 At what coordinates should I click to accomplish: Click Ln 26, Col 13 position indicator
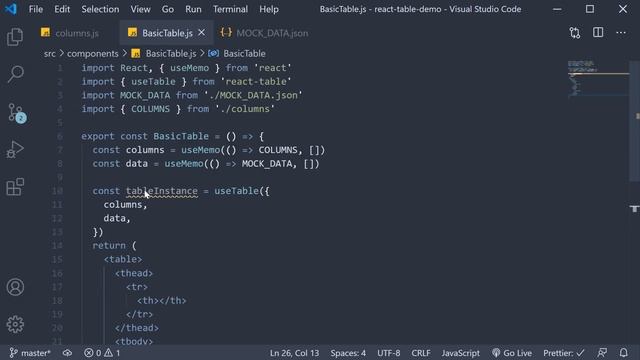pos(294,353)
